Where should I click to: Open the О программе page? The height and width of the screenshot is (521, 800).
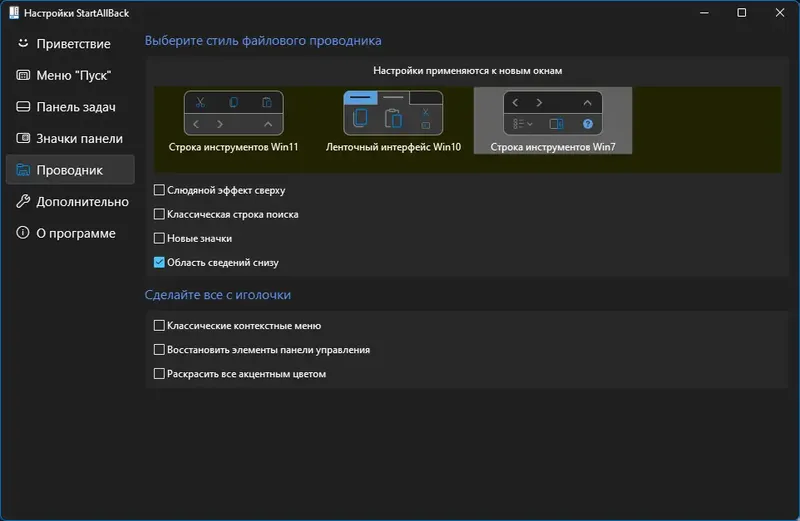(x=70, y=233)
